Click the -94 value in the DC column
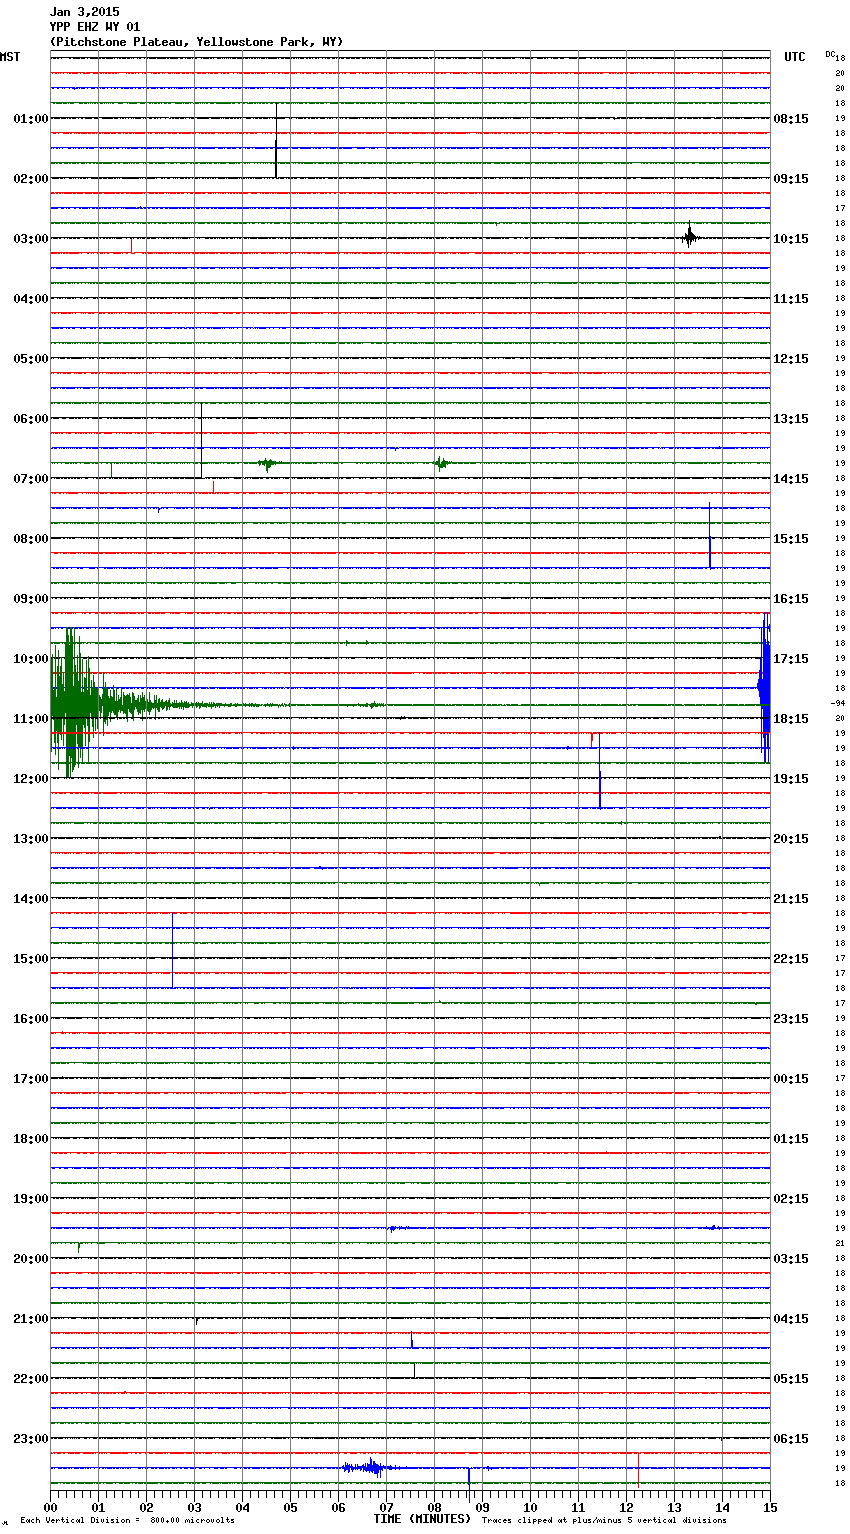Image resolution: width=850 pixels, height=1534 pixels. 838,703
